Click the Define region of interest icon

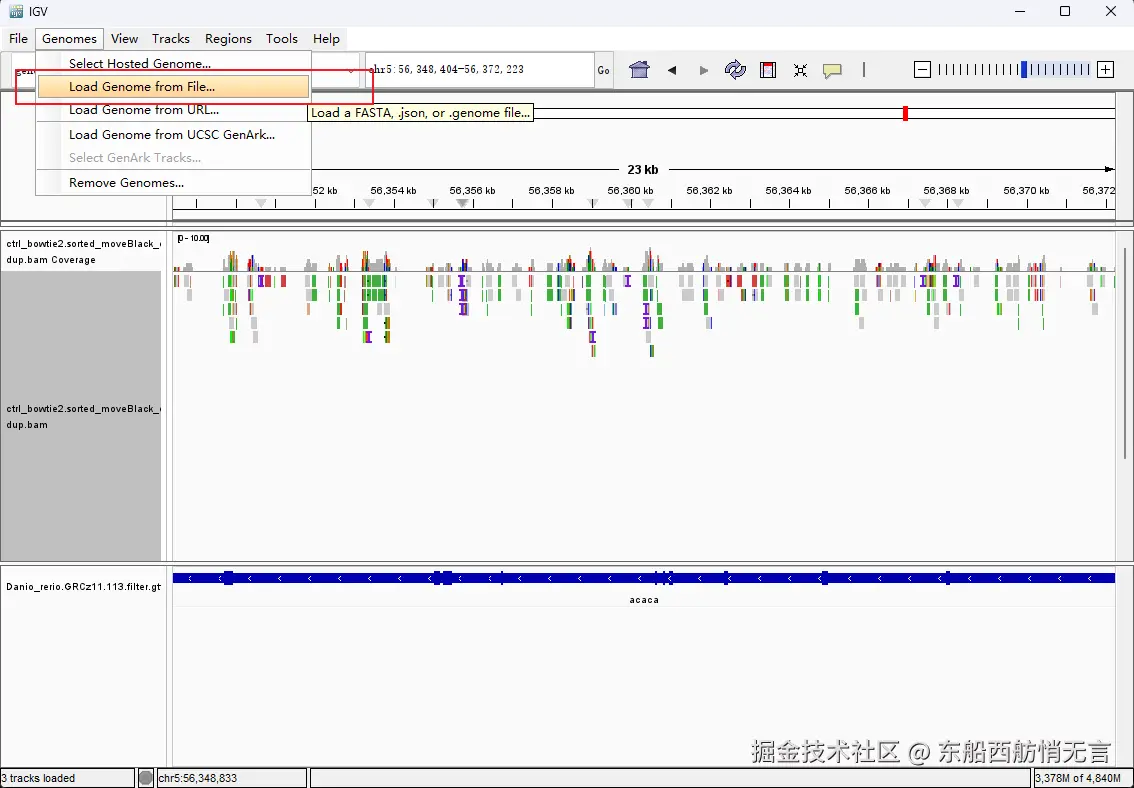tap(768, 69)
